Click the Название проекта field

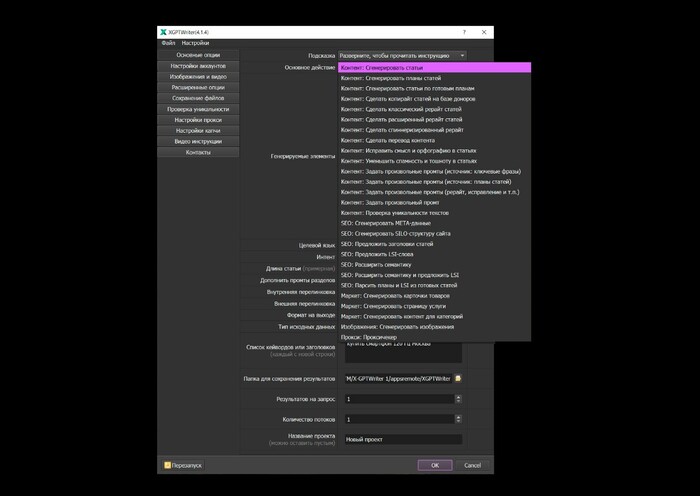click(403, 439)
